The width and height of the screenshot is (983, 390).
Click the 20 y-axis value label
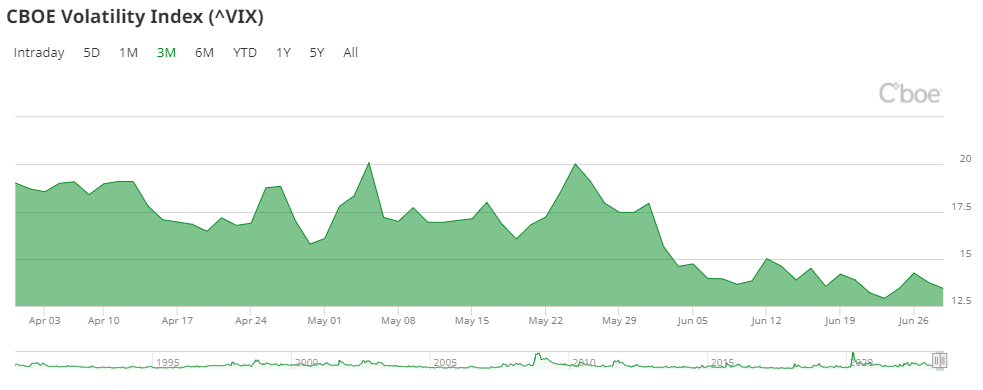965,159
